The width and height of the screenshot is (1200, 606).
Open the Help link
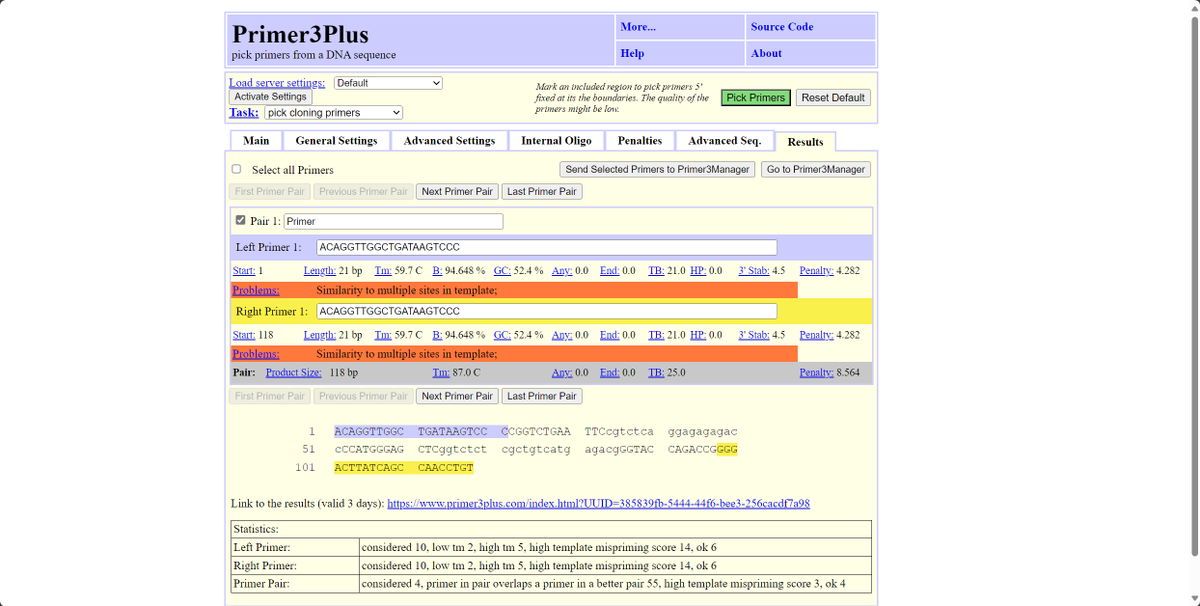pyautogui.click(x=632, y=53)
